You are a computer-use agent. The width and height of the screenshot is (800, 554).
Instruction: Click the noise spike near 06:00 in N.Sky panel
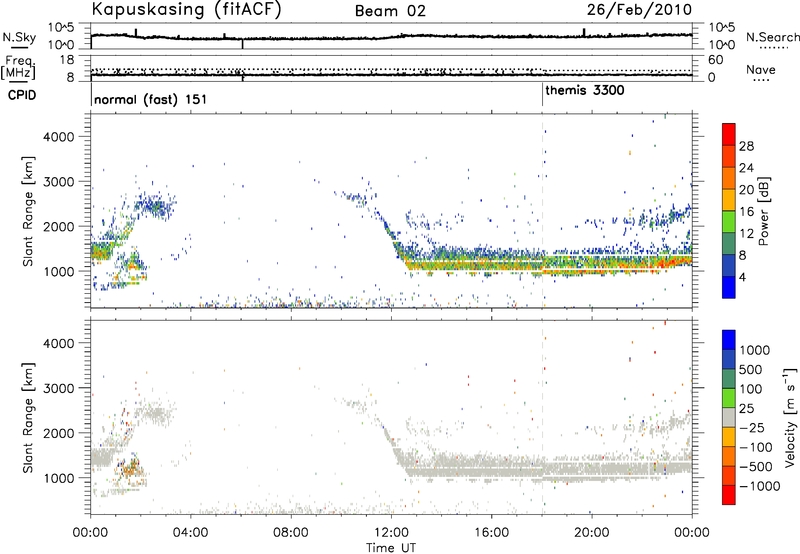click(x=242, y=44)
